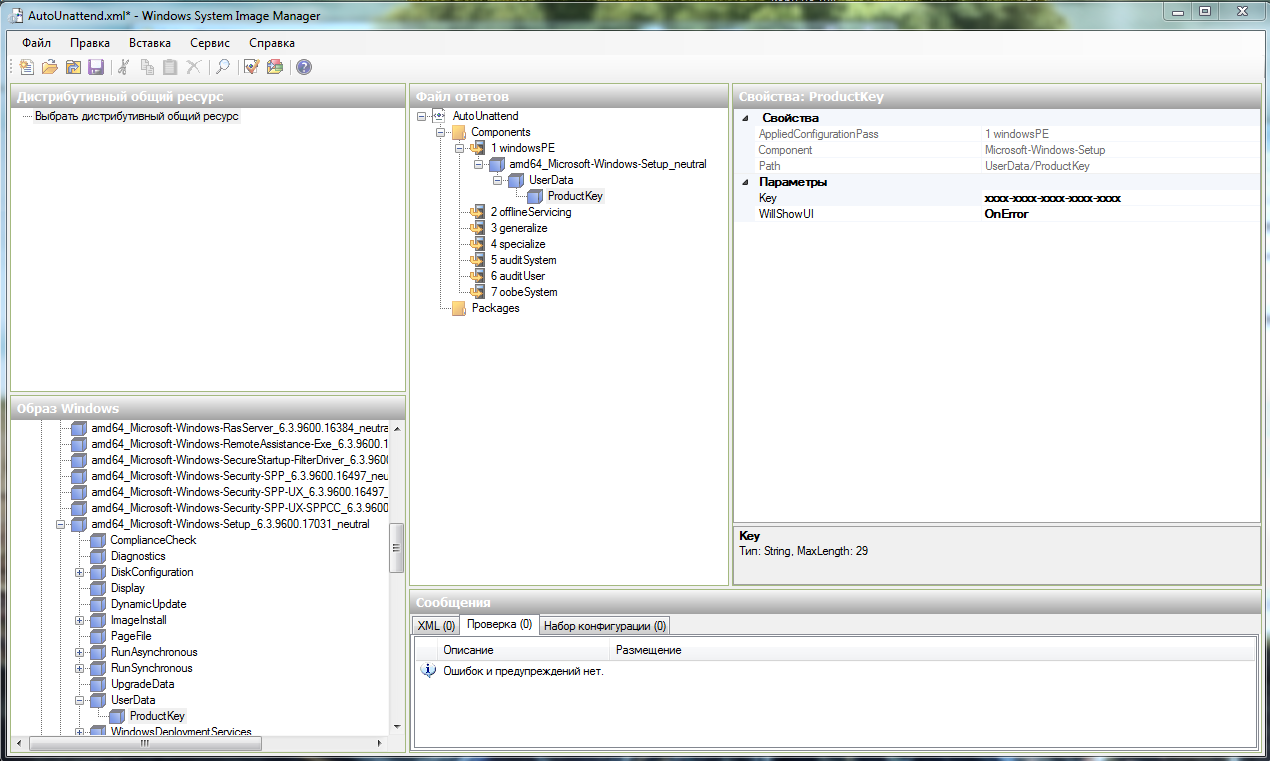Image resolution: width=1270 pixels, height=761 pixels.
Task: Open Help with the question mark icon
Action: tap(304, 67)
